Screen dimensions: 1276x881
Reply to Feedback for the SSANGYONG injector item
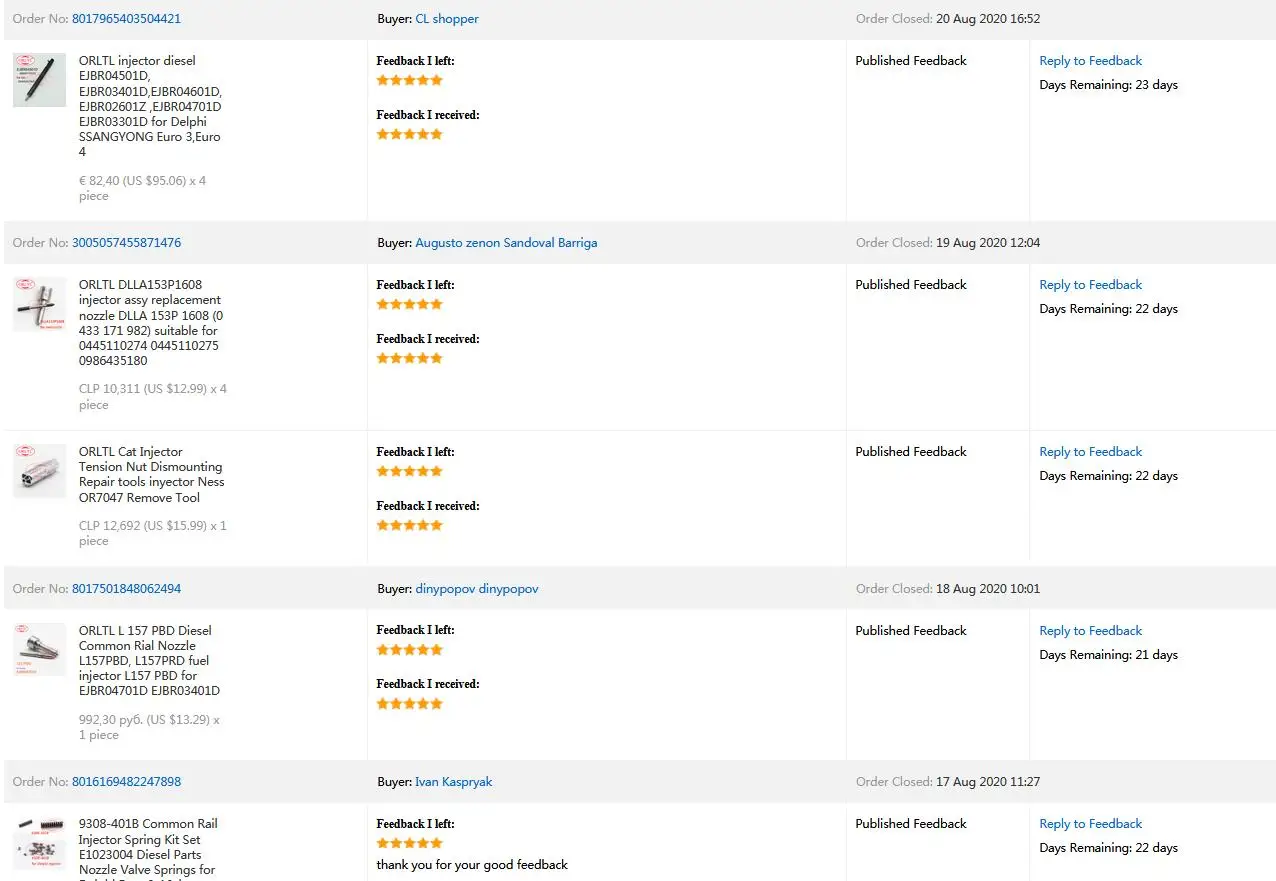pos(1090,61)
